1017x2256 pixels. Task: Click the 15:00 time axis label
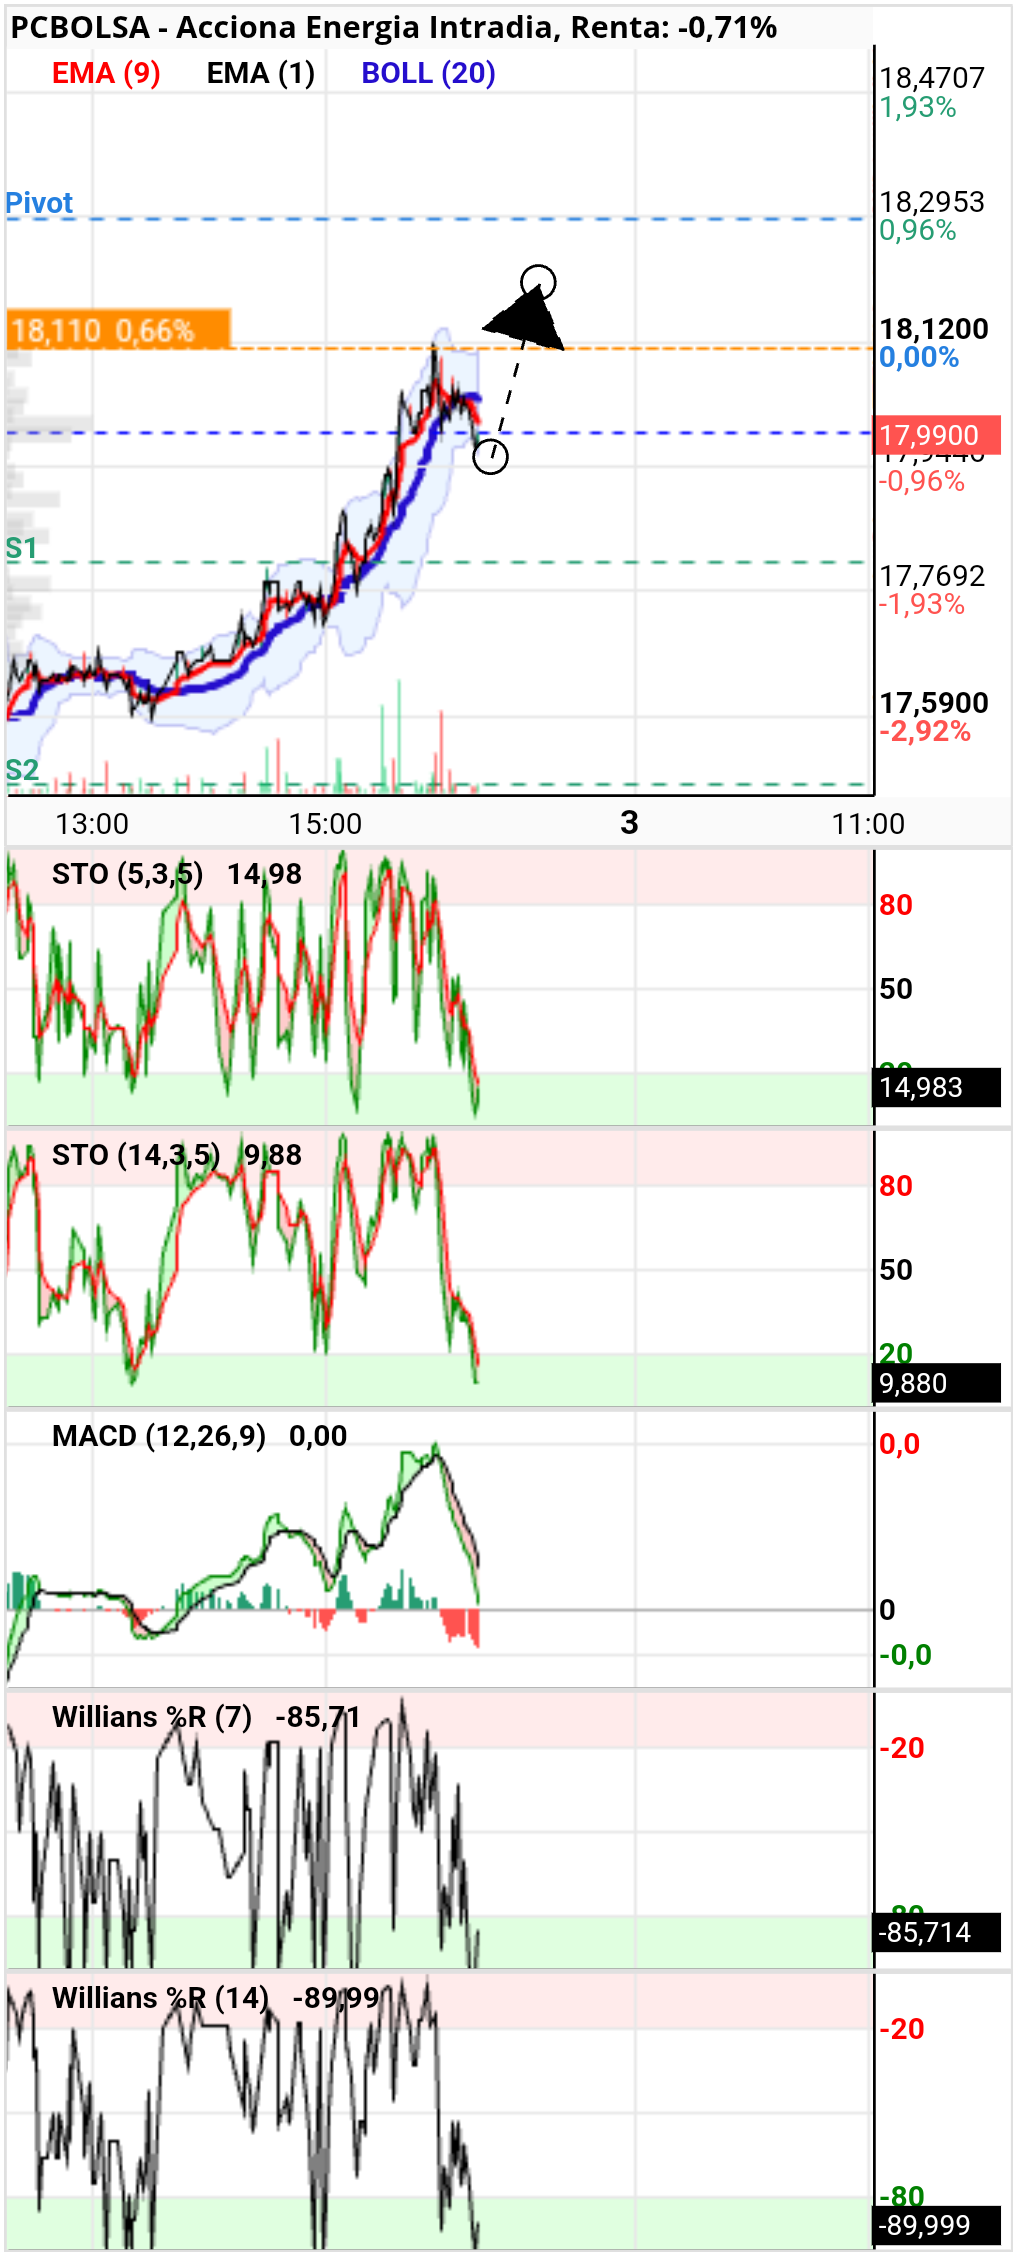(x=325, y=824)
